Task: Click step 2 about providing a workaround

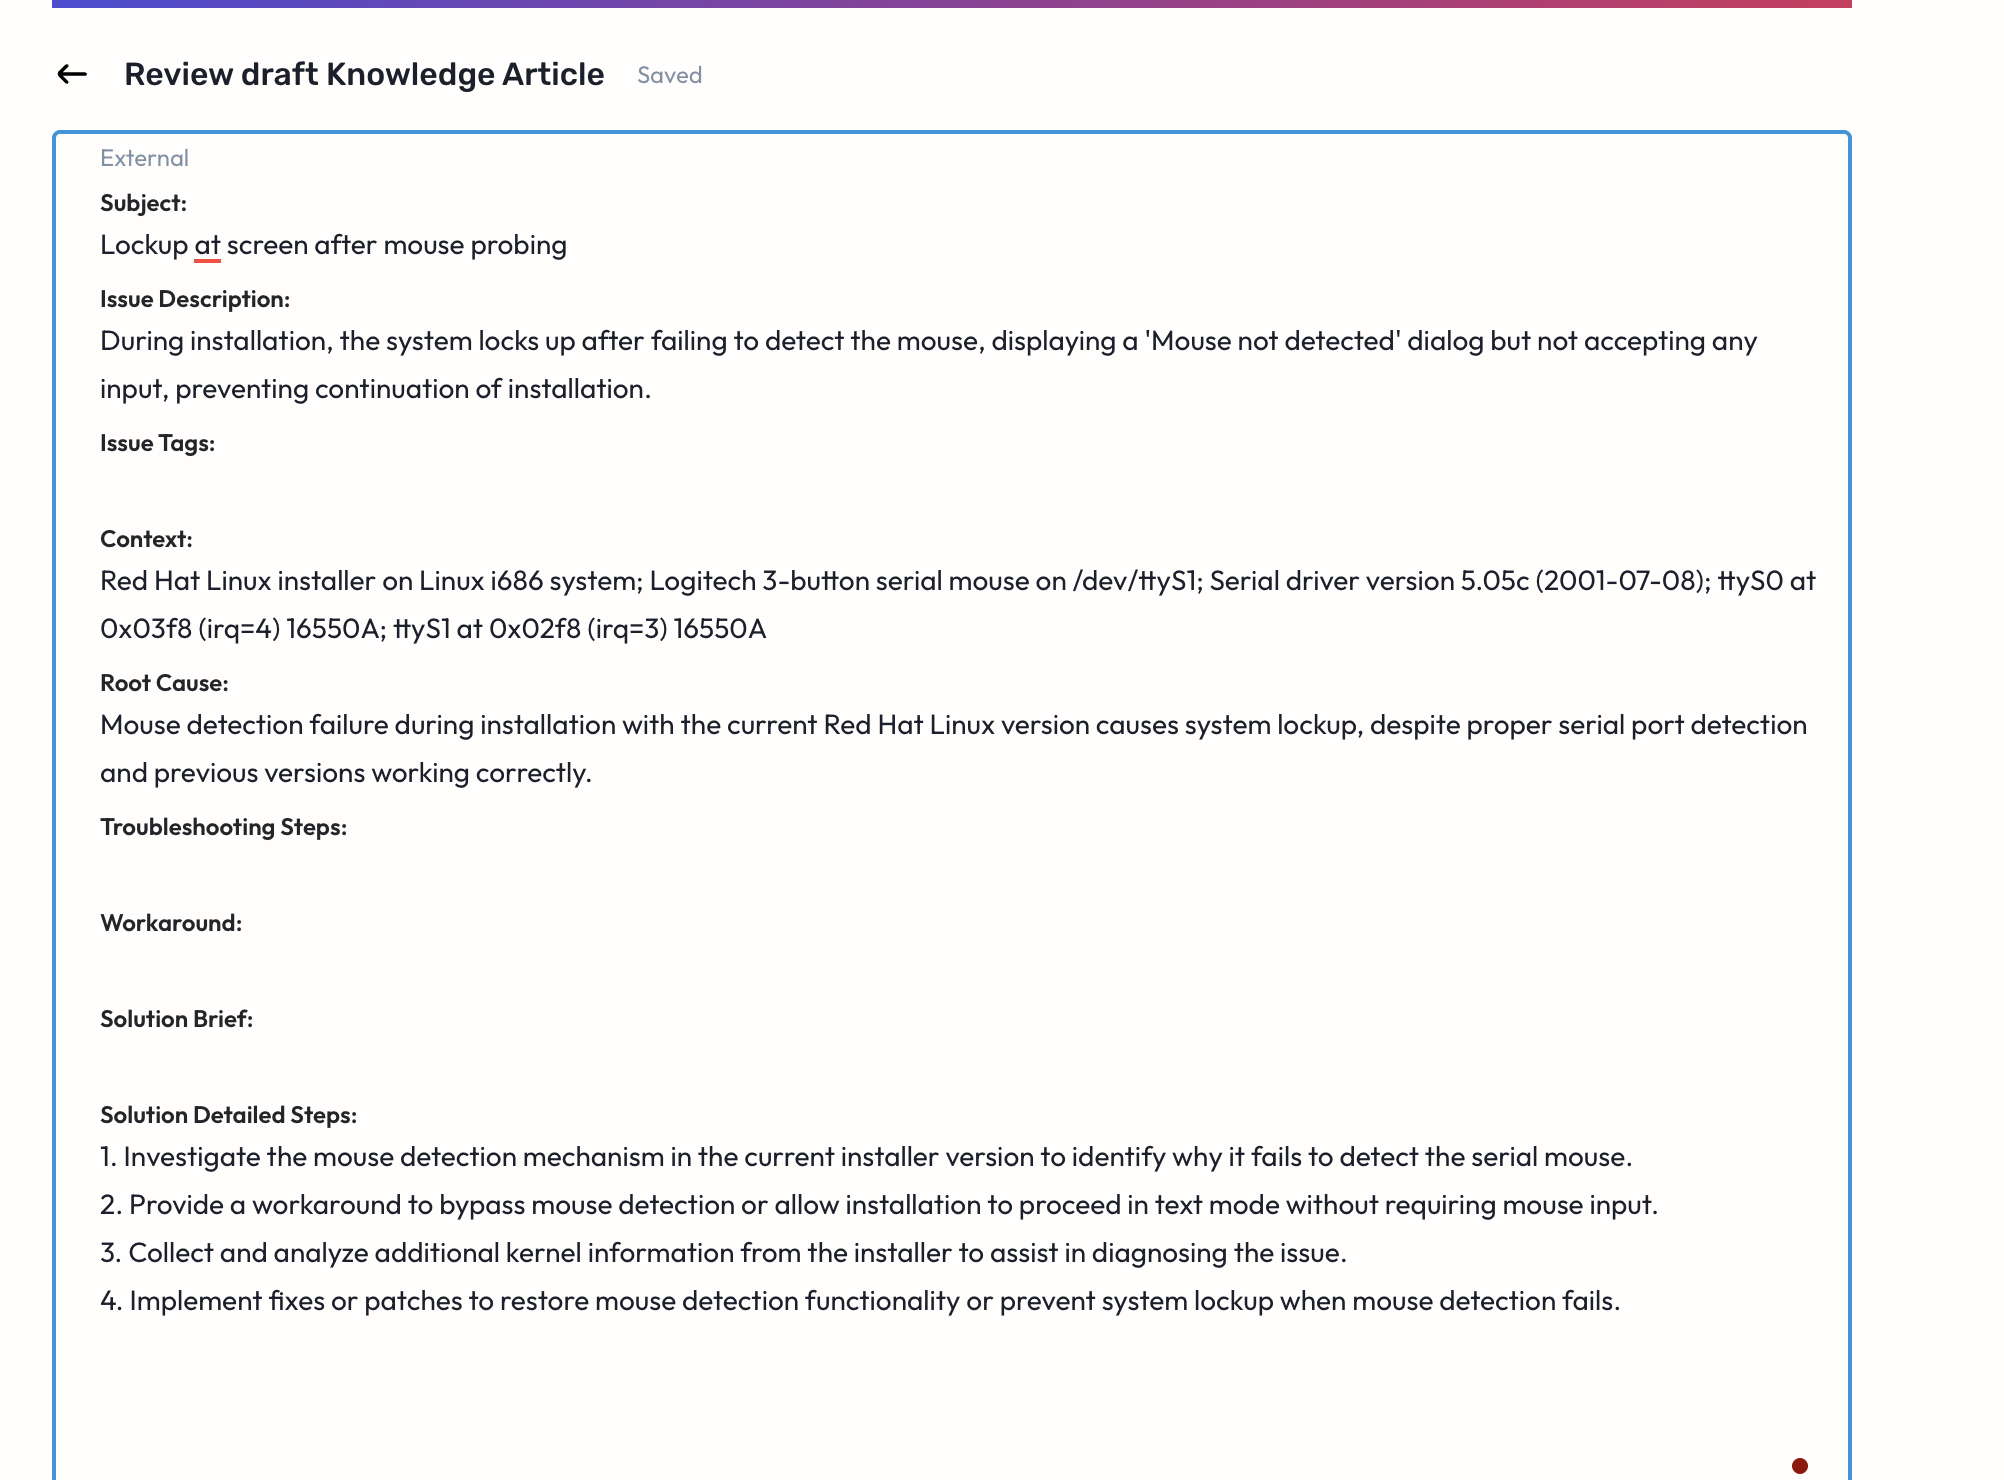Action: [880, 1206]
